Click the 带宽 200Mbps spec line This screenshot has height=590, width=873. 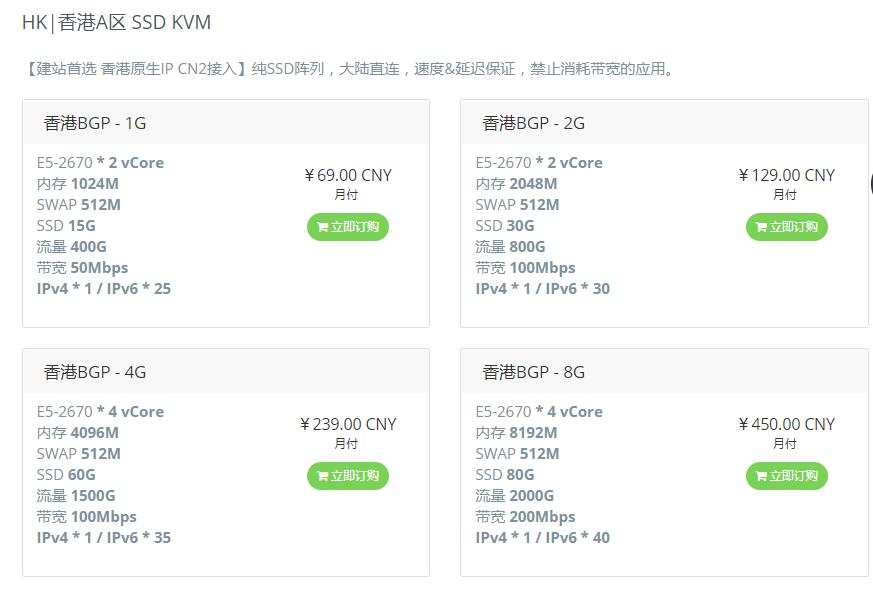pos(525,517)
